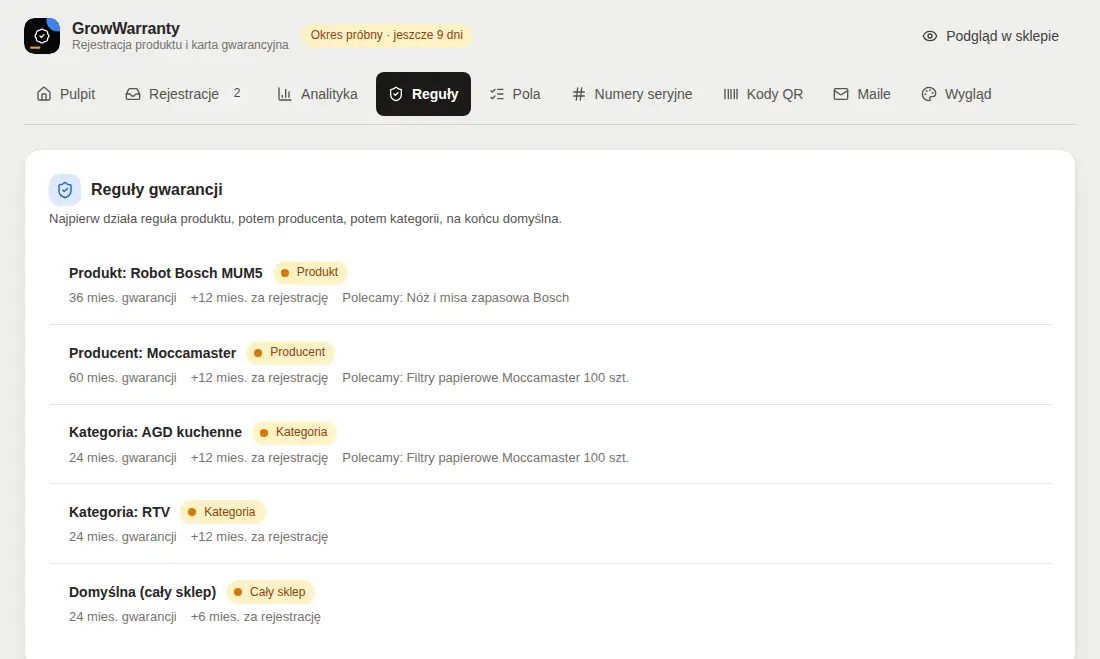The width and height of the screenshot is (1100, 659).
Task: Open rule 'Produkt: Robot Bosch MUM5'
Action: click(x=551, y=284)
